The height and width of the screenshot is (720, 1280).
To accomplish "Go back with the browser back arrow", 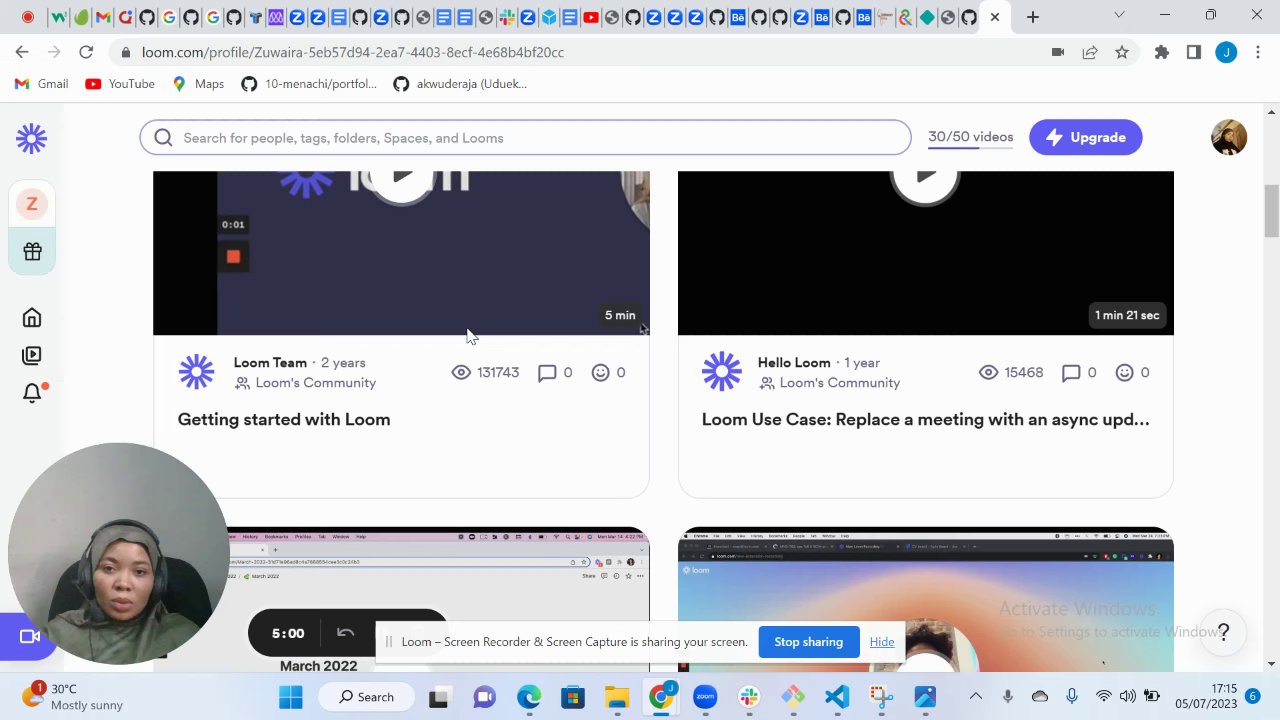I will click(22, 52).
